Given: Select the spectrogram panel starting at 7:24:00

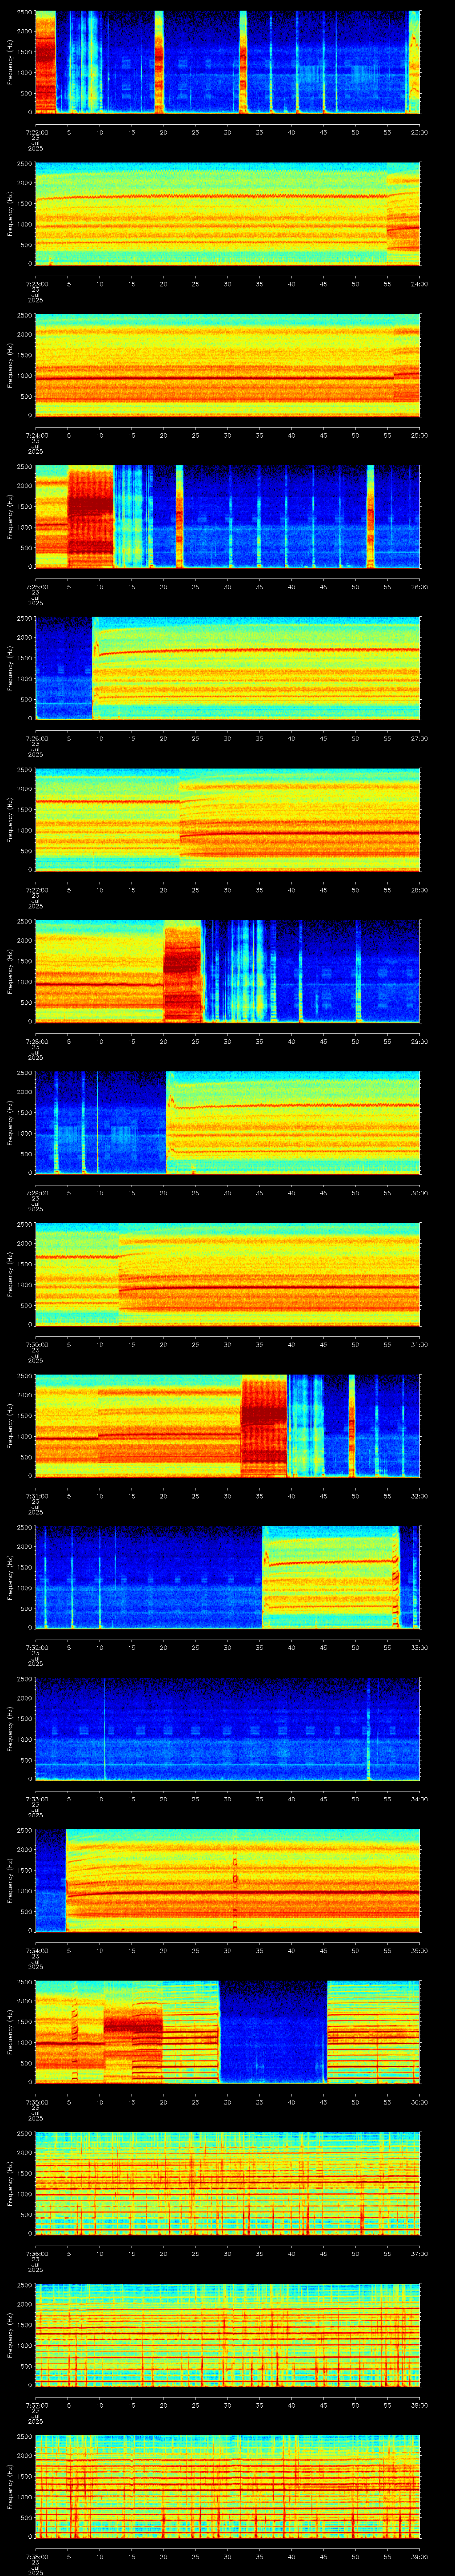Looking at the screenshot, I should [228, 365].
